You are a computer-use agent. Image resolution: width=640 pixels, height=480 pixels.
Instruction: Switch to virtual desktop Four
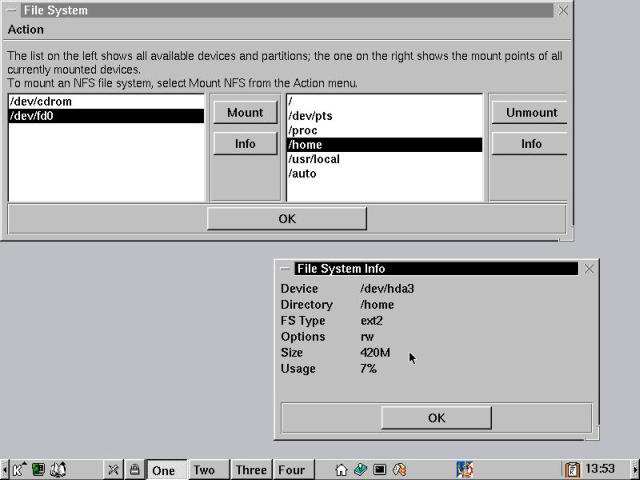(x=291, y=470)
